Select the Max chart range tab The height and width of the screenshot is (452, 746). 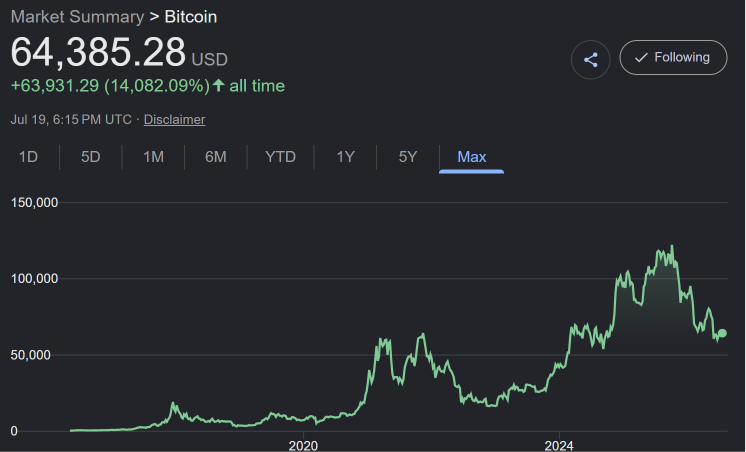point(471,157)
